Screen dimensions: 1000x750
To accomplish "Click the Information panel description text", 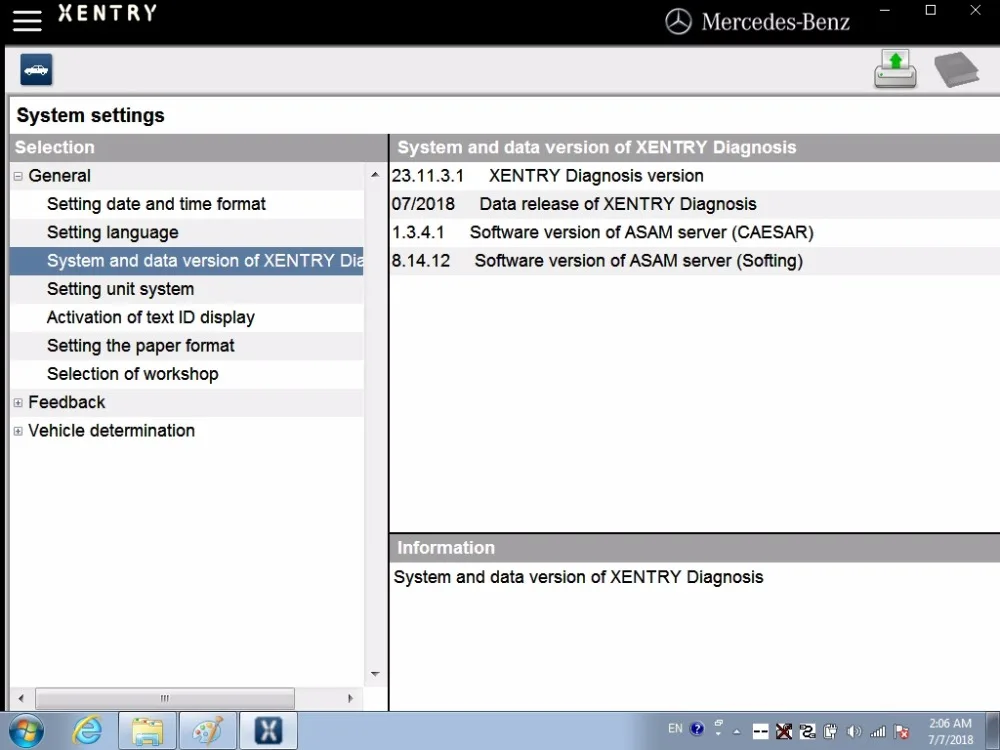I will pyautogui.click(x=578, y=577).
